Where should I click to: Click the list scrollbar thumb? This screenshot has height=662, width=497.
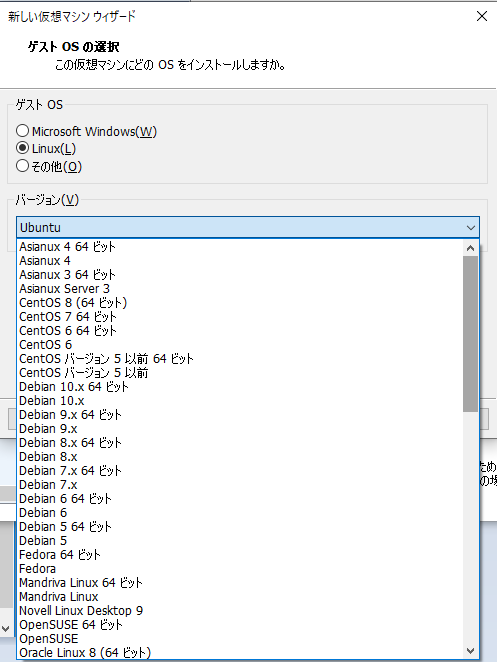pos(470,334)
